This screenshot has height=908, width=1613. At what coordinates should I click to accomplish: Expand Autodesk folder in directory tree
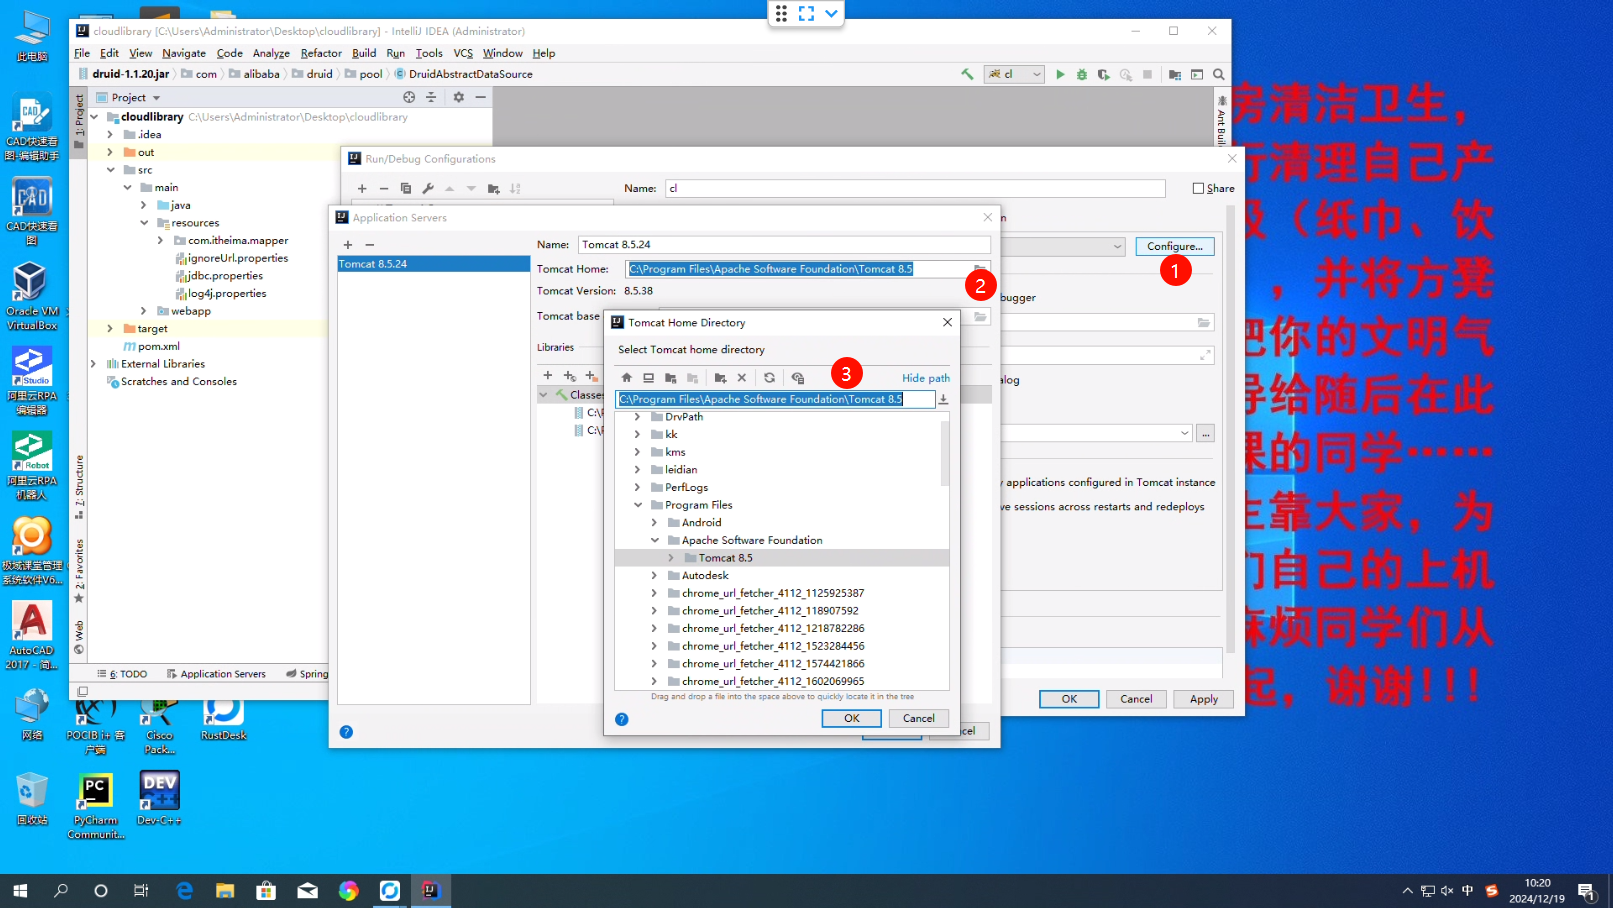pos(655,576)
